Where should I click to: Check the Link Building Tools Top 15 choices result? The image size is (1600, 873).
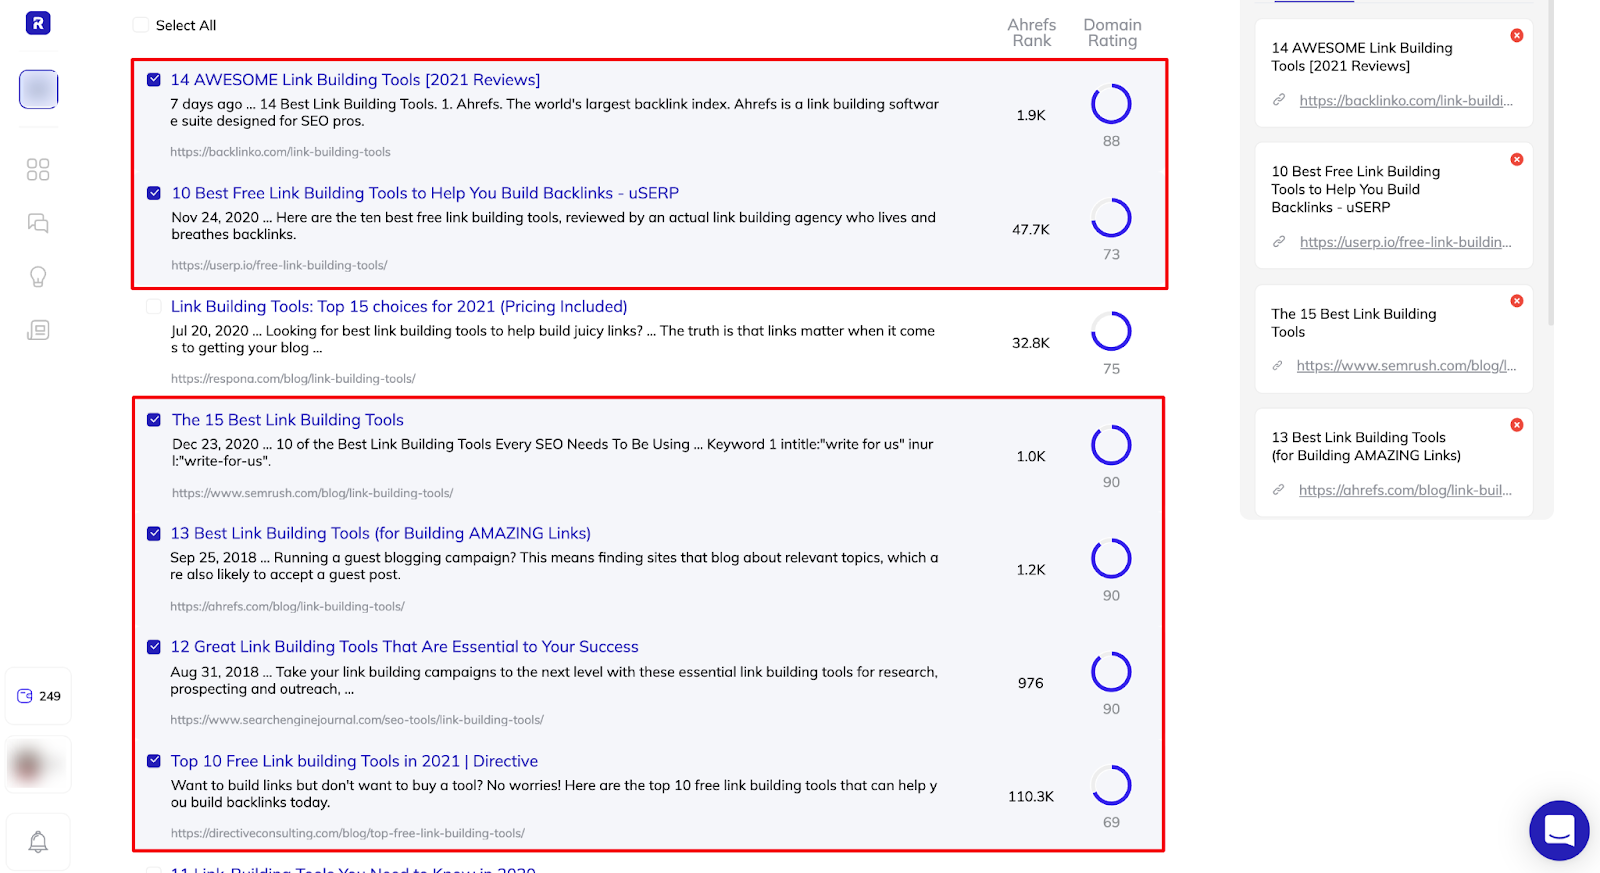[154, 307]
